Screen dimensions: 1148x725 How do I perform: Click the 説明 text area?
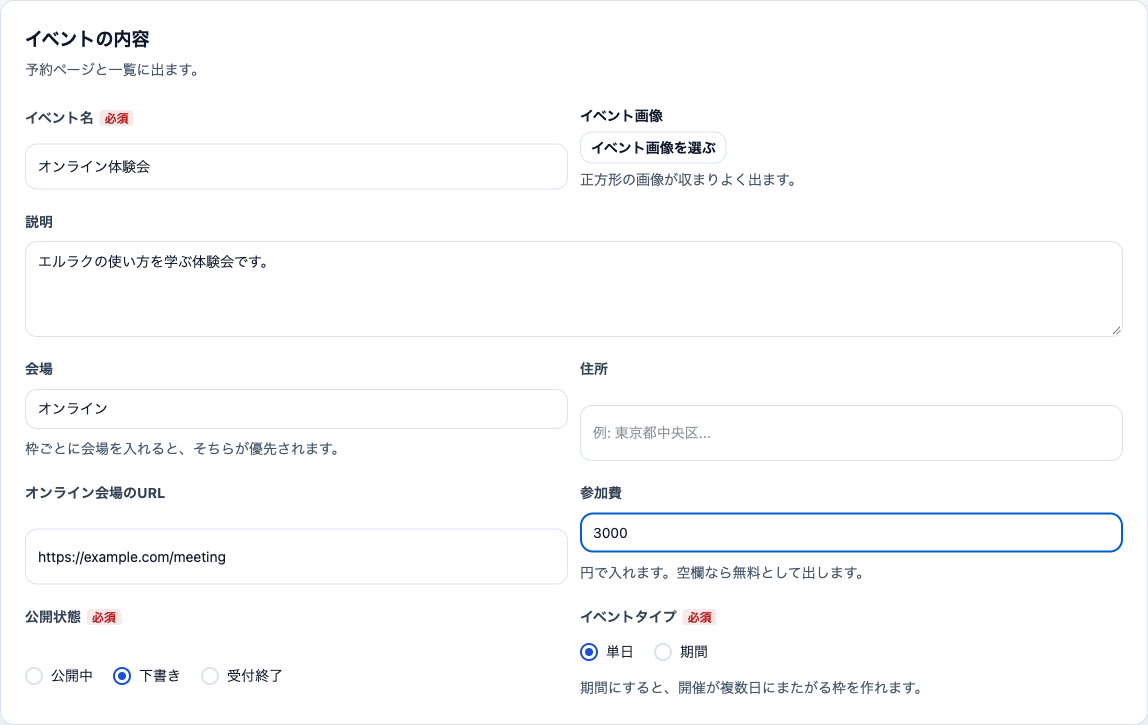tap(573, 289)
